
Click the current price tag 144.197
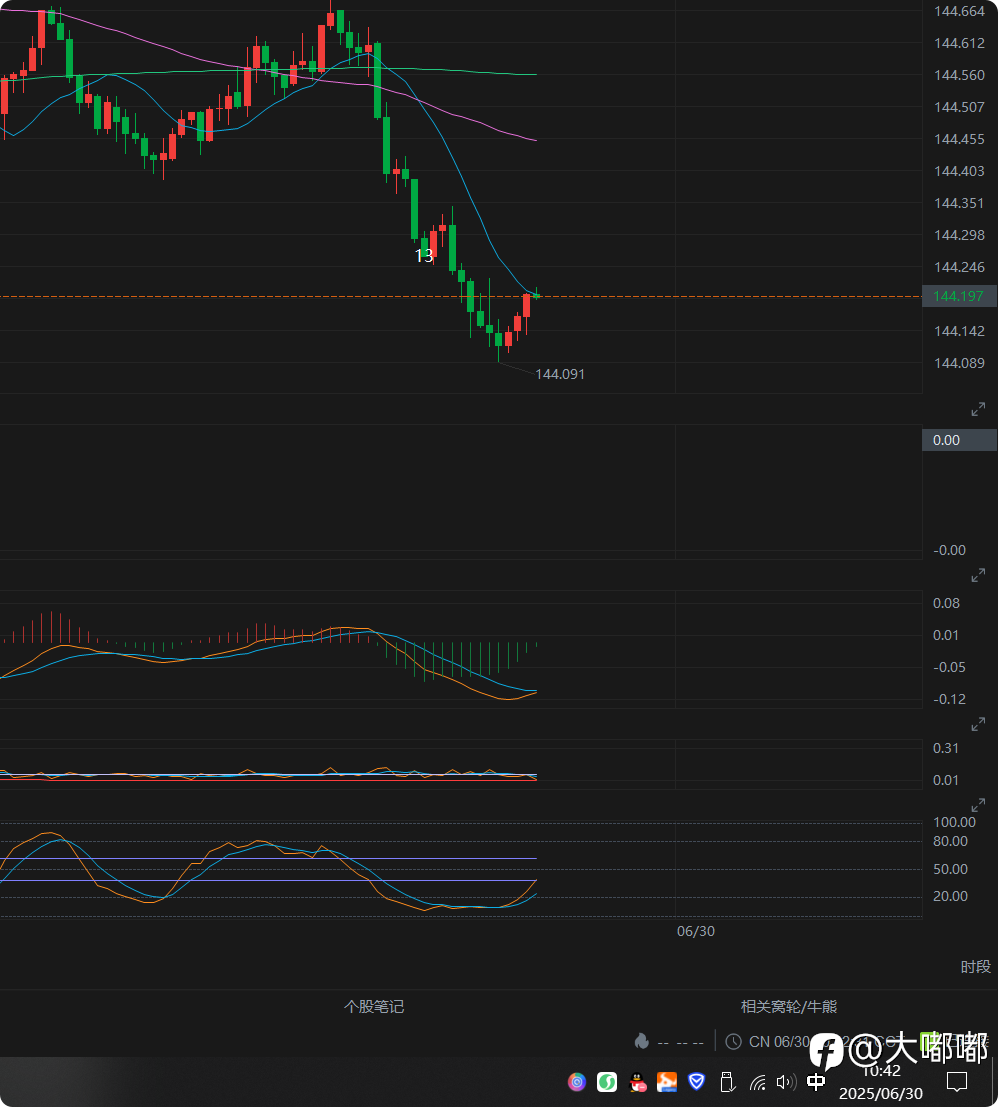coord(959,296)
